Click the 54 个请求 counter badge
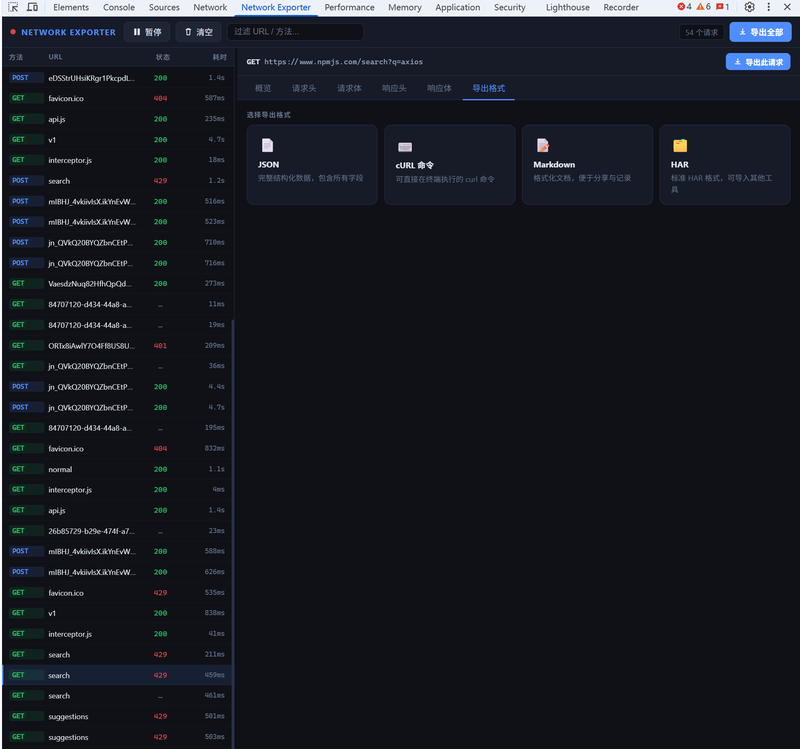Screen dimensions: 800x749 (x=701, y=32)
